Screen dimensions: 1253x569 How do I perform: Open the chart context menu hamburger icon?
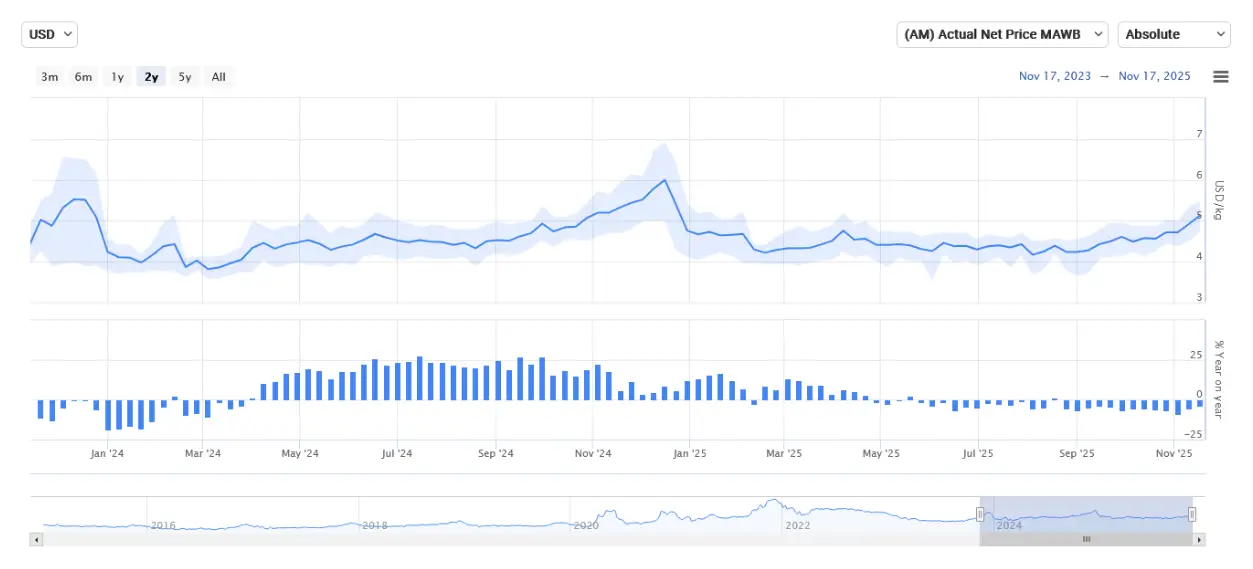[x=1220, y=77]
